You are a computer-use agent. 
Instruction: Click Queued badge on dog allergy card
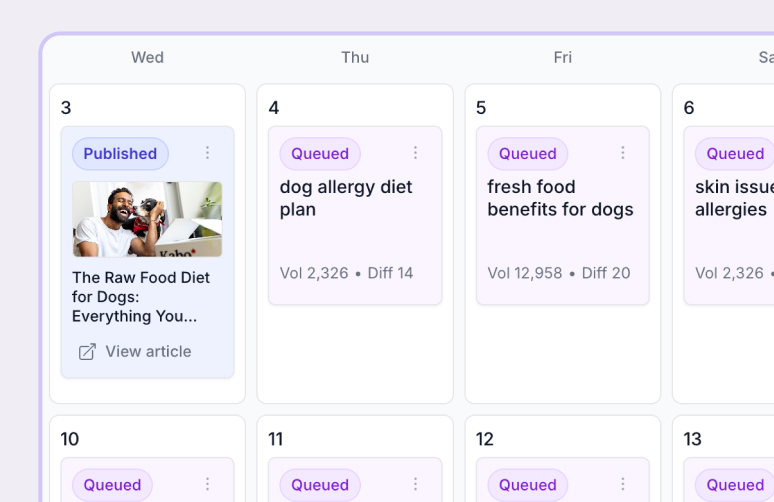coord(320,154)
